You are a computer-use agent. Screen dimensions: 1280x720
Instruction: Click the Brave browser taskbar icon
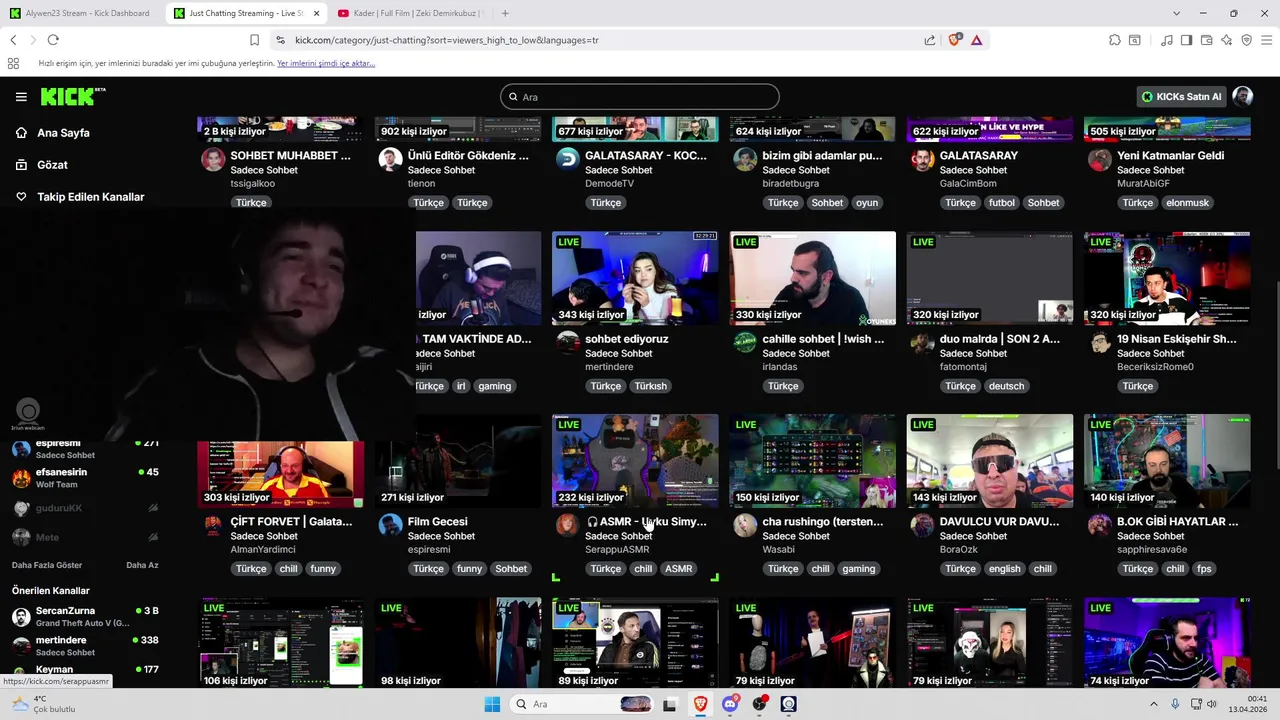700,704
